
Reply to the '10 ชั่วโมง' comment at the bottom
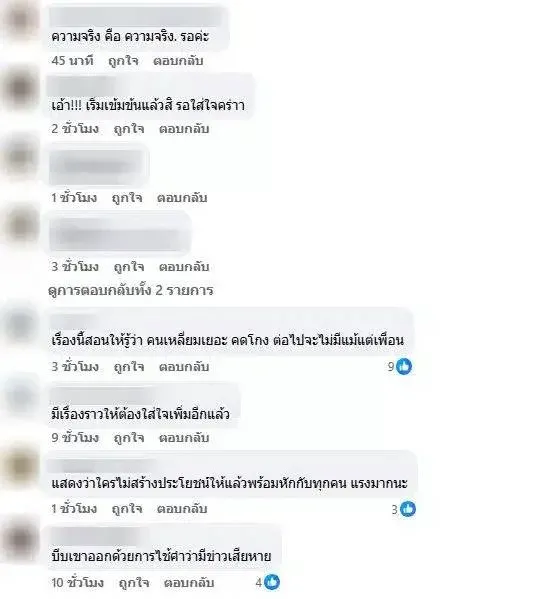[189, 583]
